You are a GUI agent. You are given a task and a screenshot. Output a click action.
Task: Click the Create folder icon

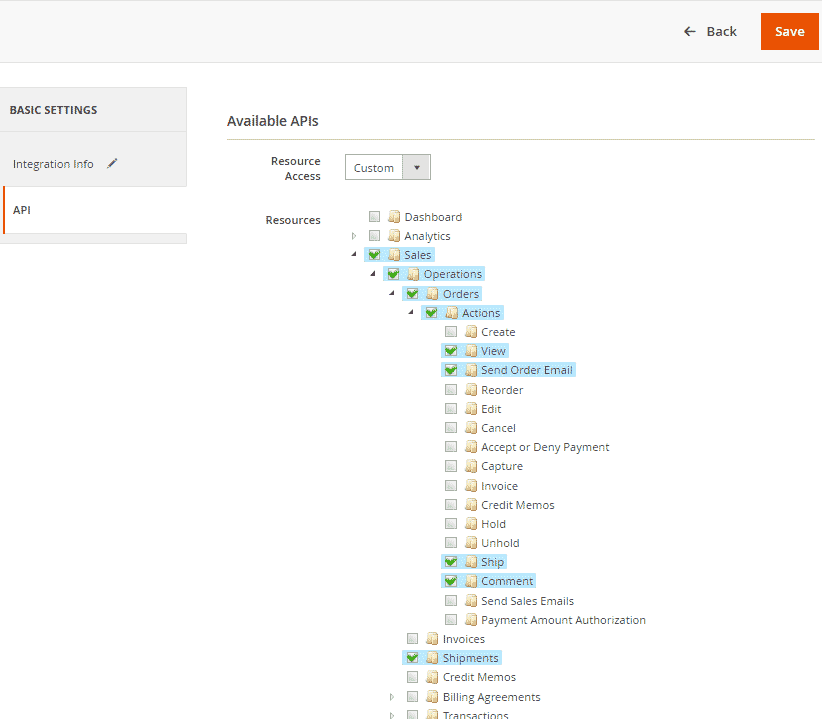point(471,332)
